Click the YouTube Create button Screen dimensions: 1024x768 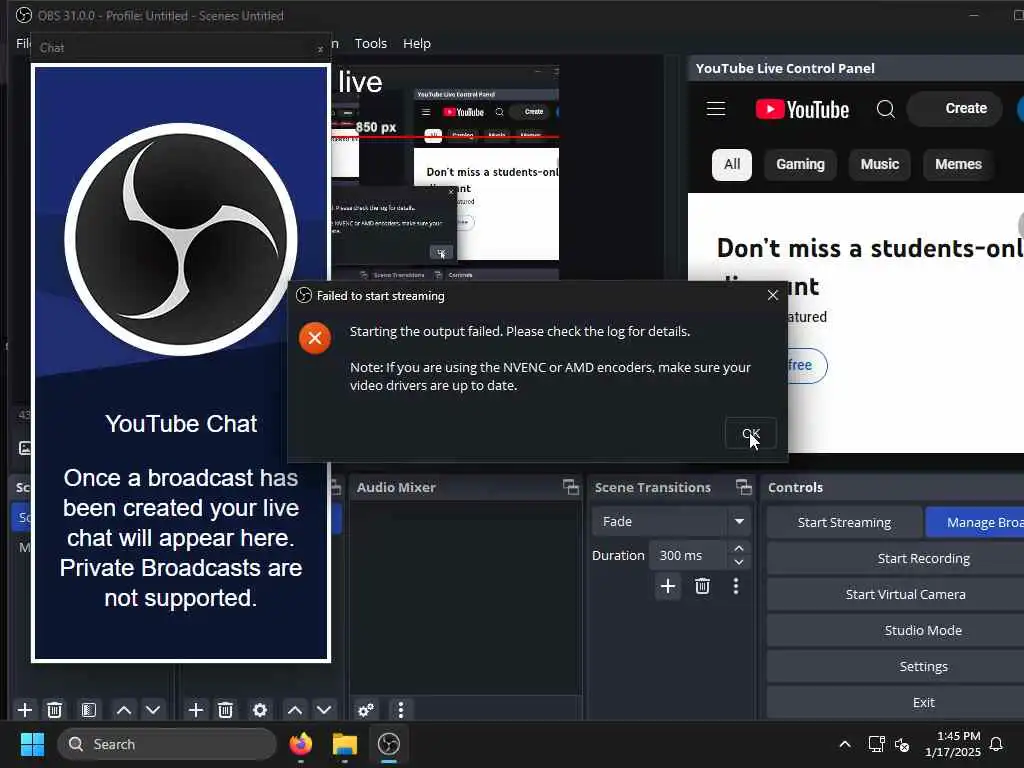(x=955, y=108)
